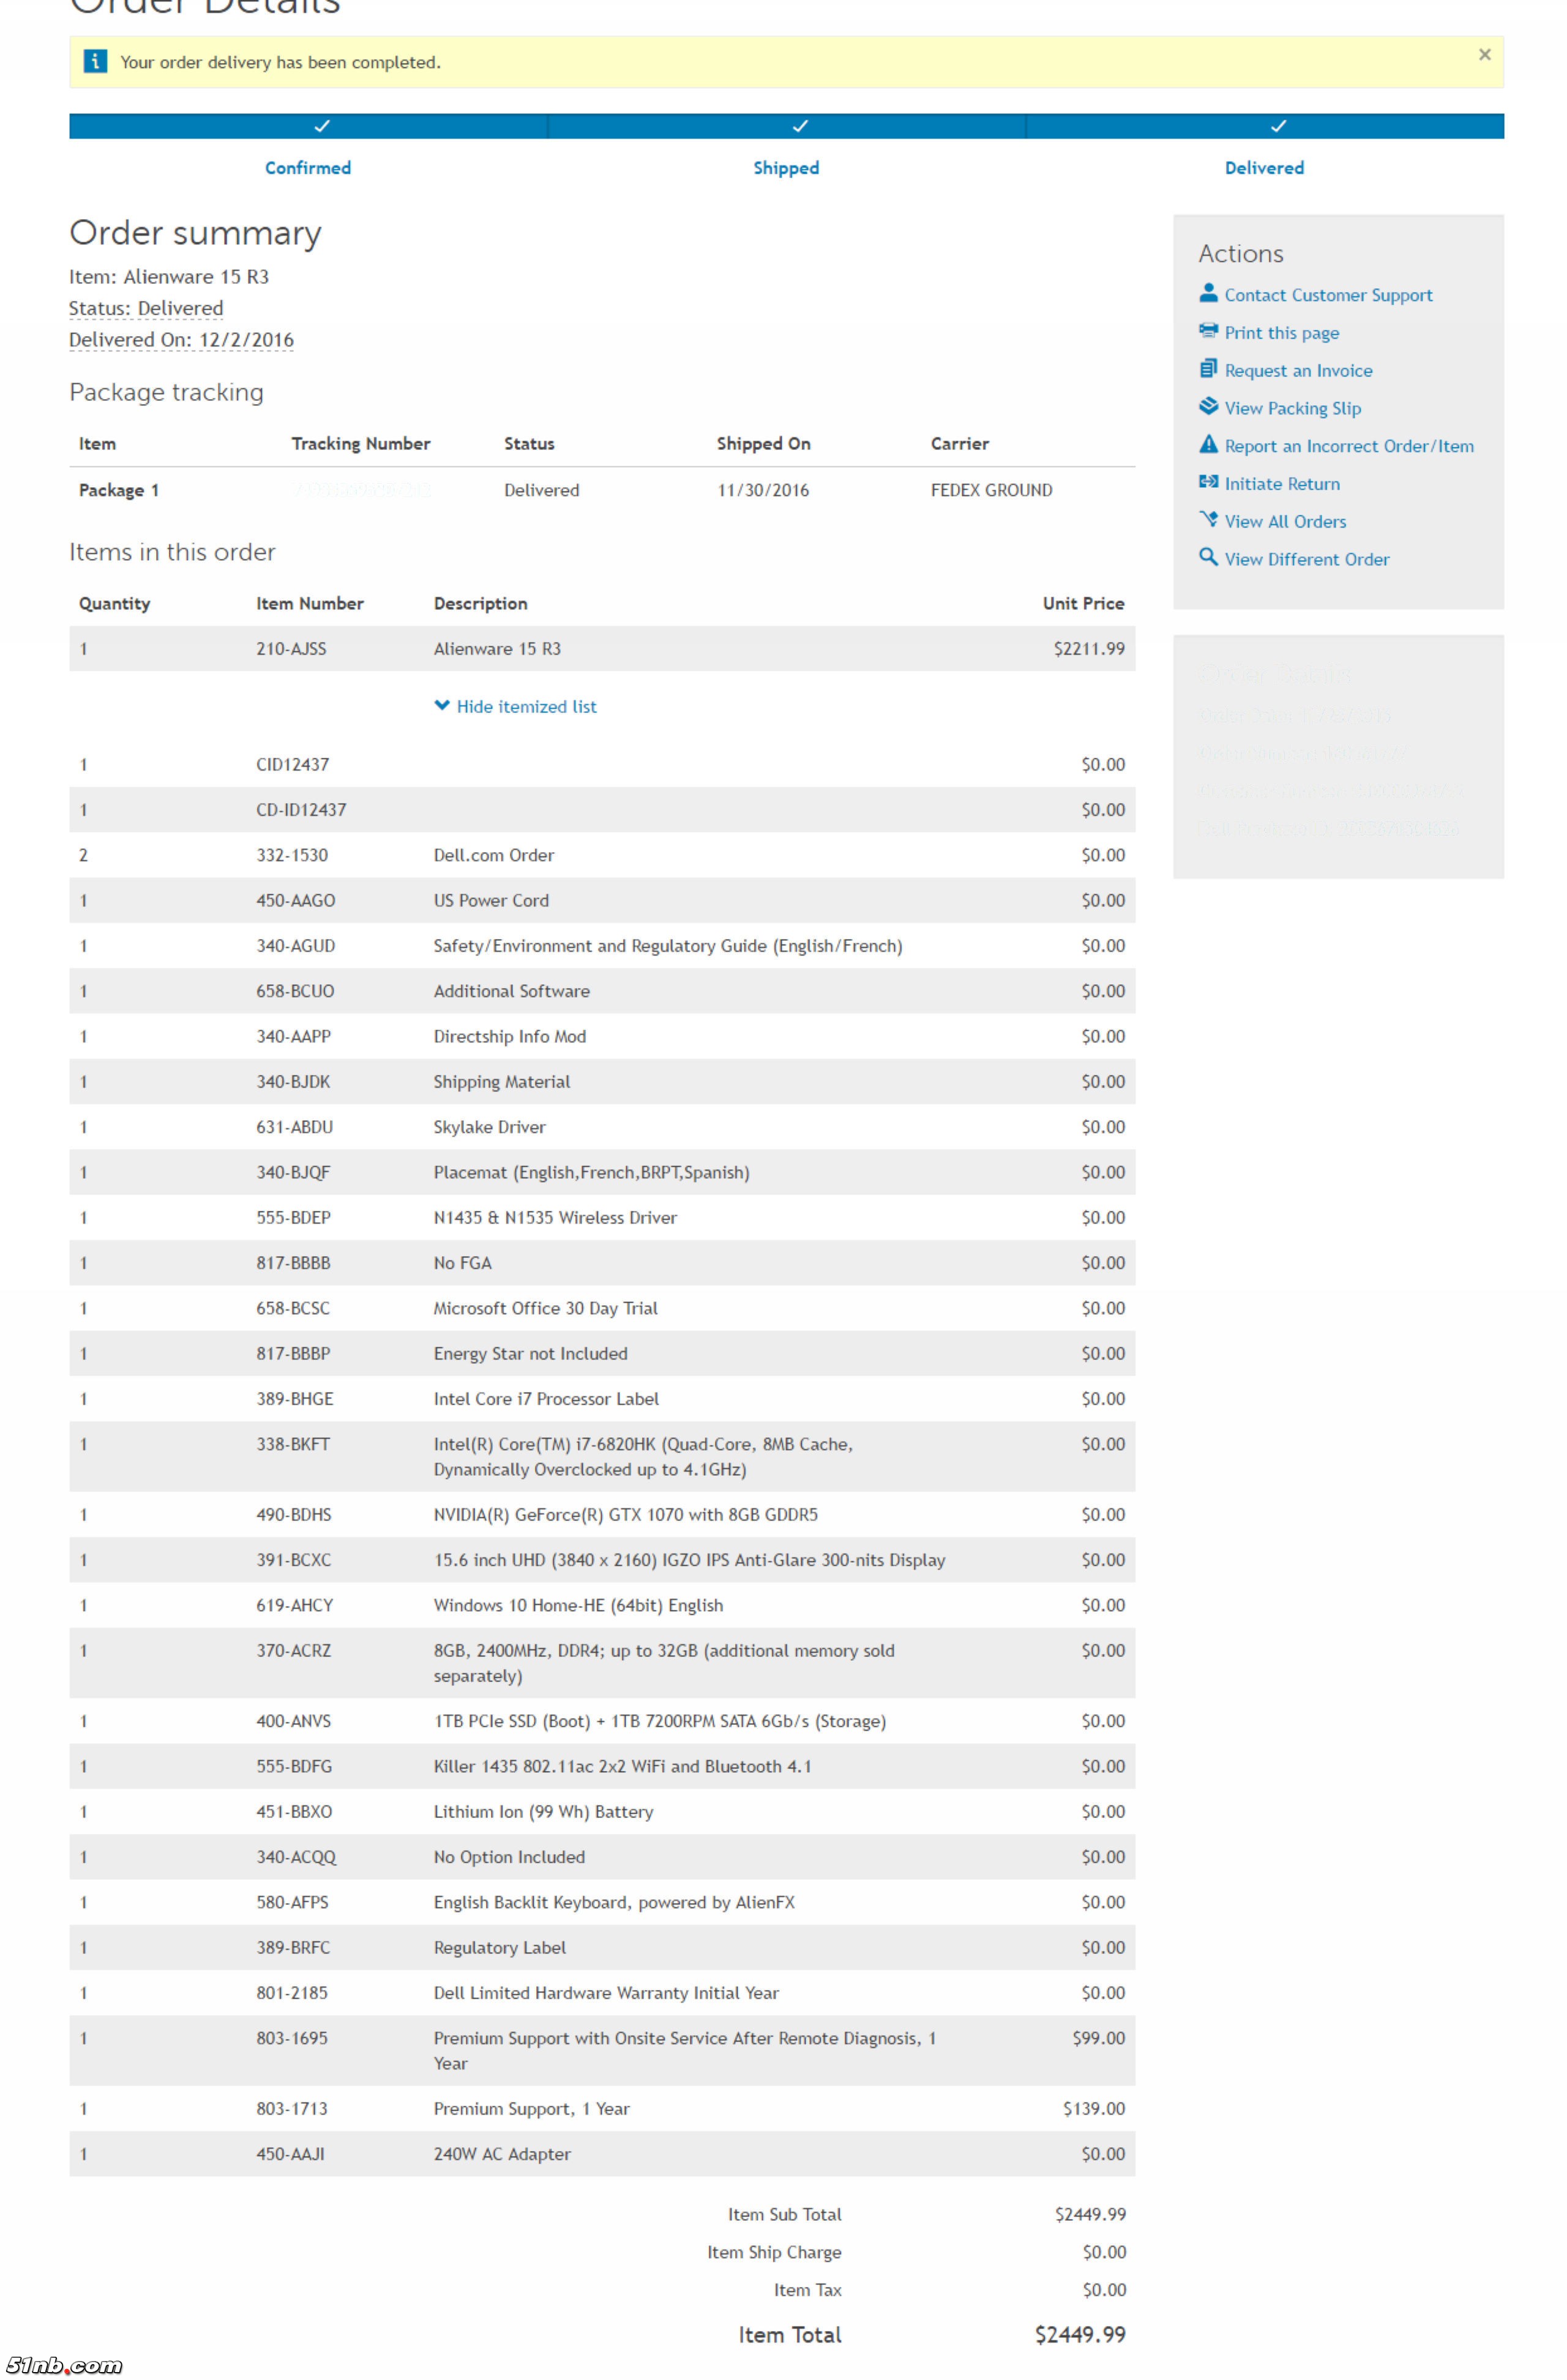This screenshot has height=2380, width=1567.
Task: Click the Package 1 tracking number
Action: 362,490
